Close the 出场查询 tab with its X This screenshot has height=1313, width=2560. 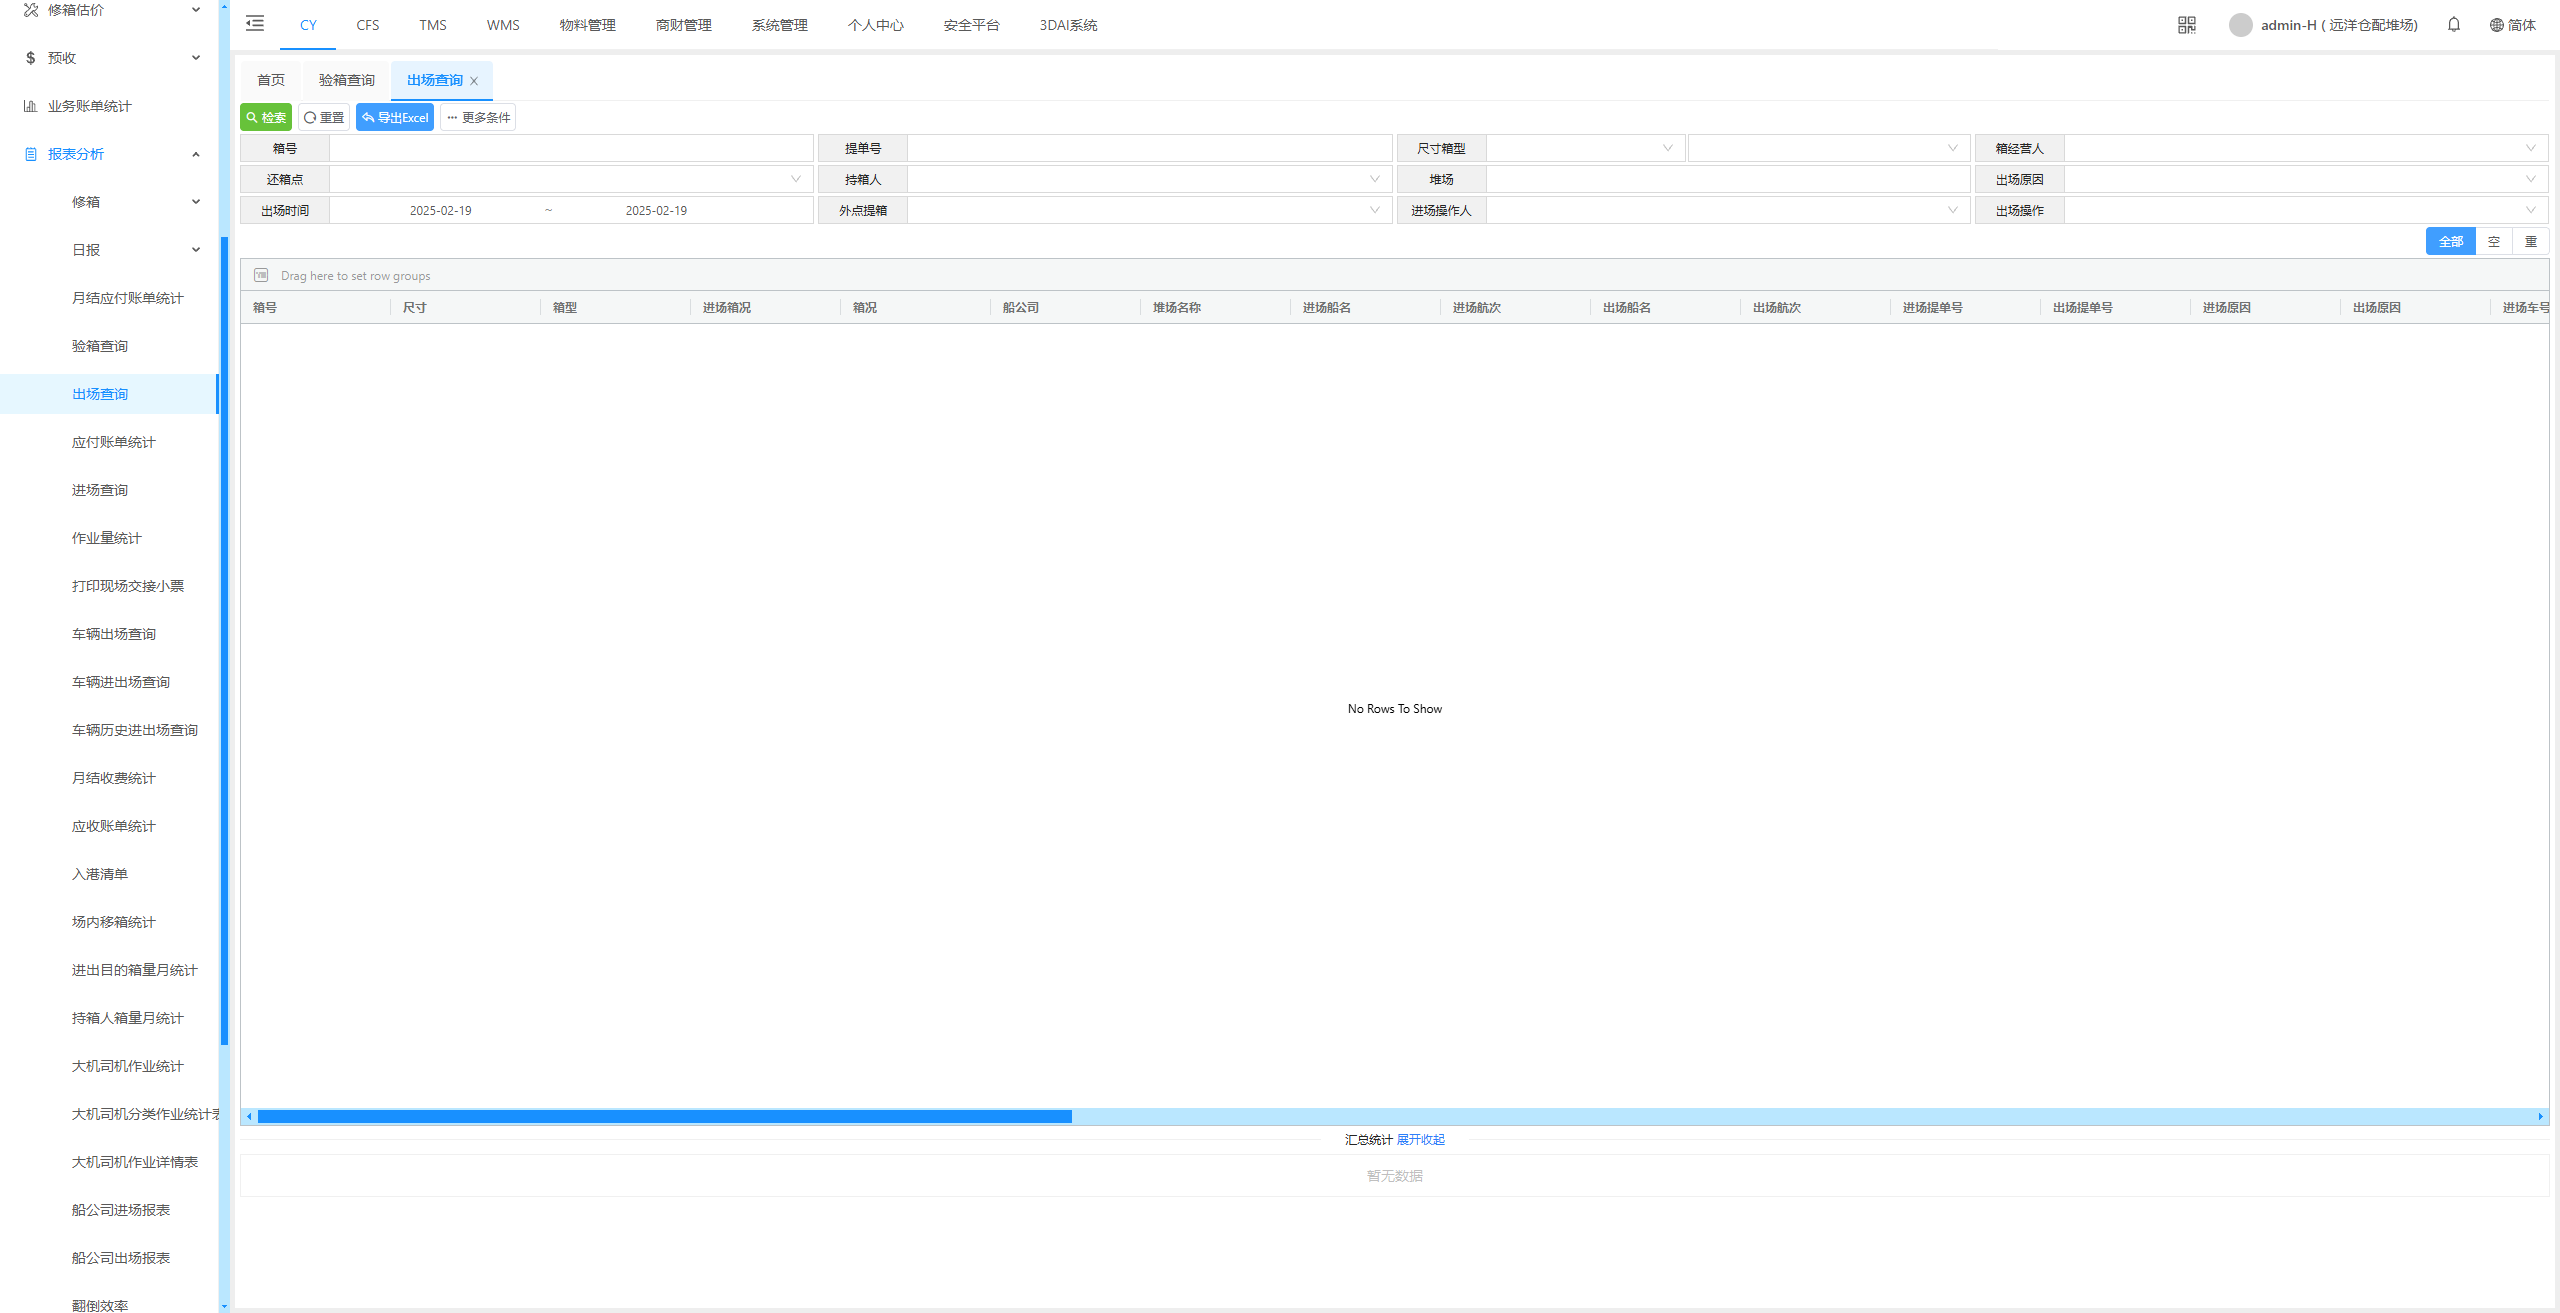(x=474, y=81)
